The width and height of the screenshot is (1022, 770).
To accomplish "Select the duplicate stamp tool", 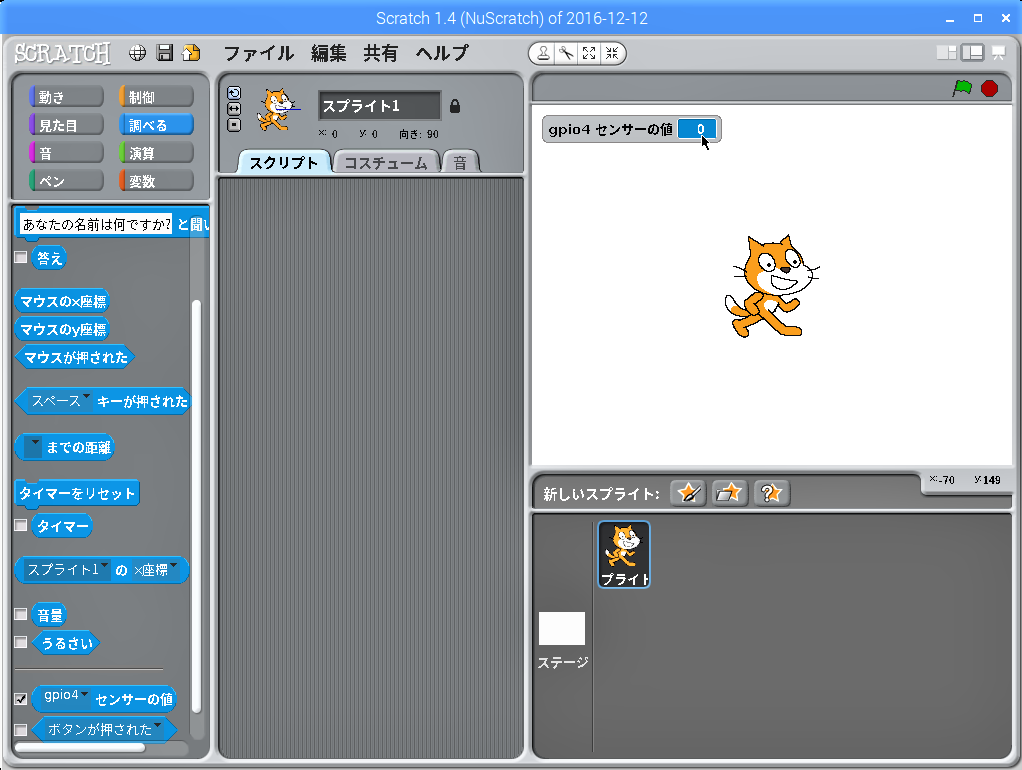I will (543, 53).
